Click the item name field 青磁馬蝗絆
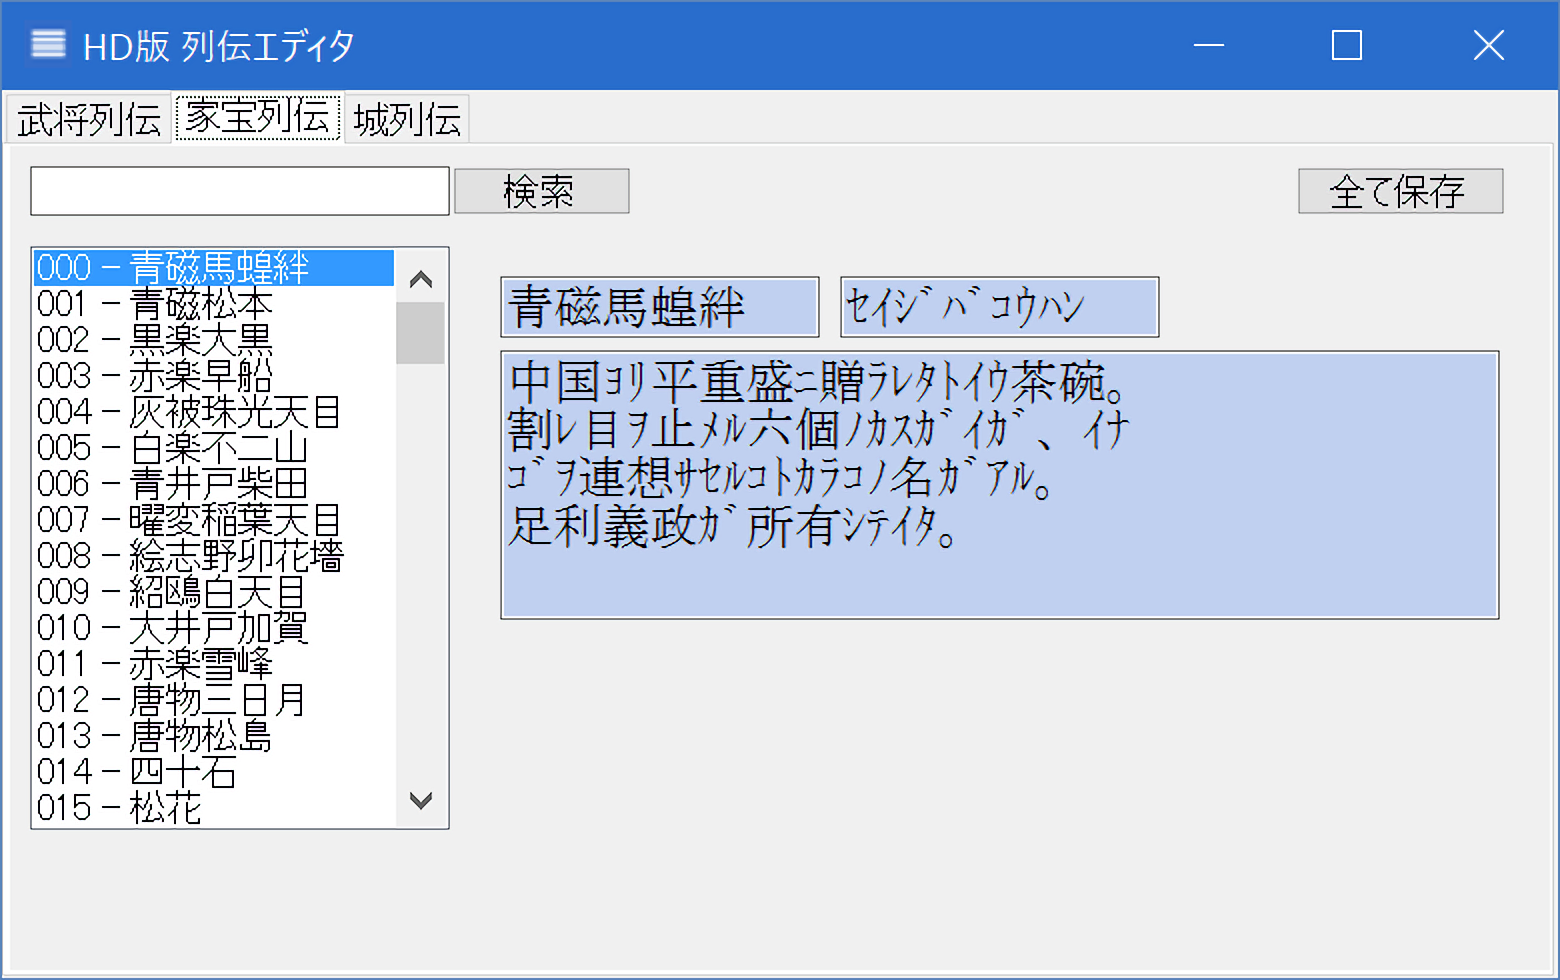The width and height of the screenshot is (1560, 980). [660, 307]
